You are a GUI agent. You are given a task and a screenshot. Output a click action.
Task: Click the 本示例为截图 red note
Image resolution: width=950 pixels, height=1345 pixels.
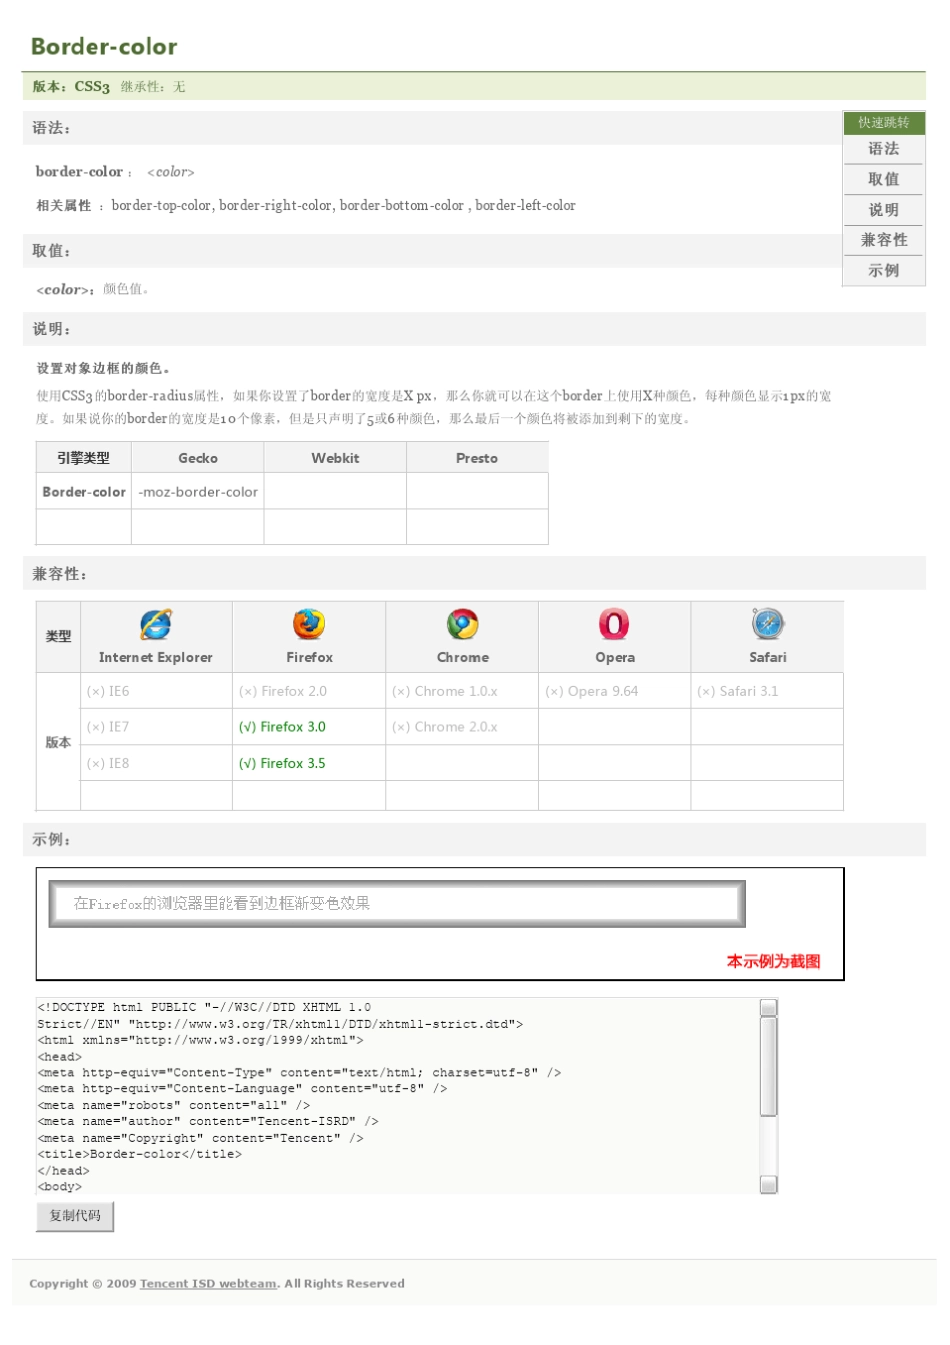(773, 961)
